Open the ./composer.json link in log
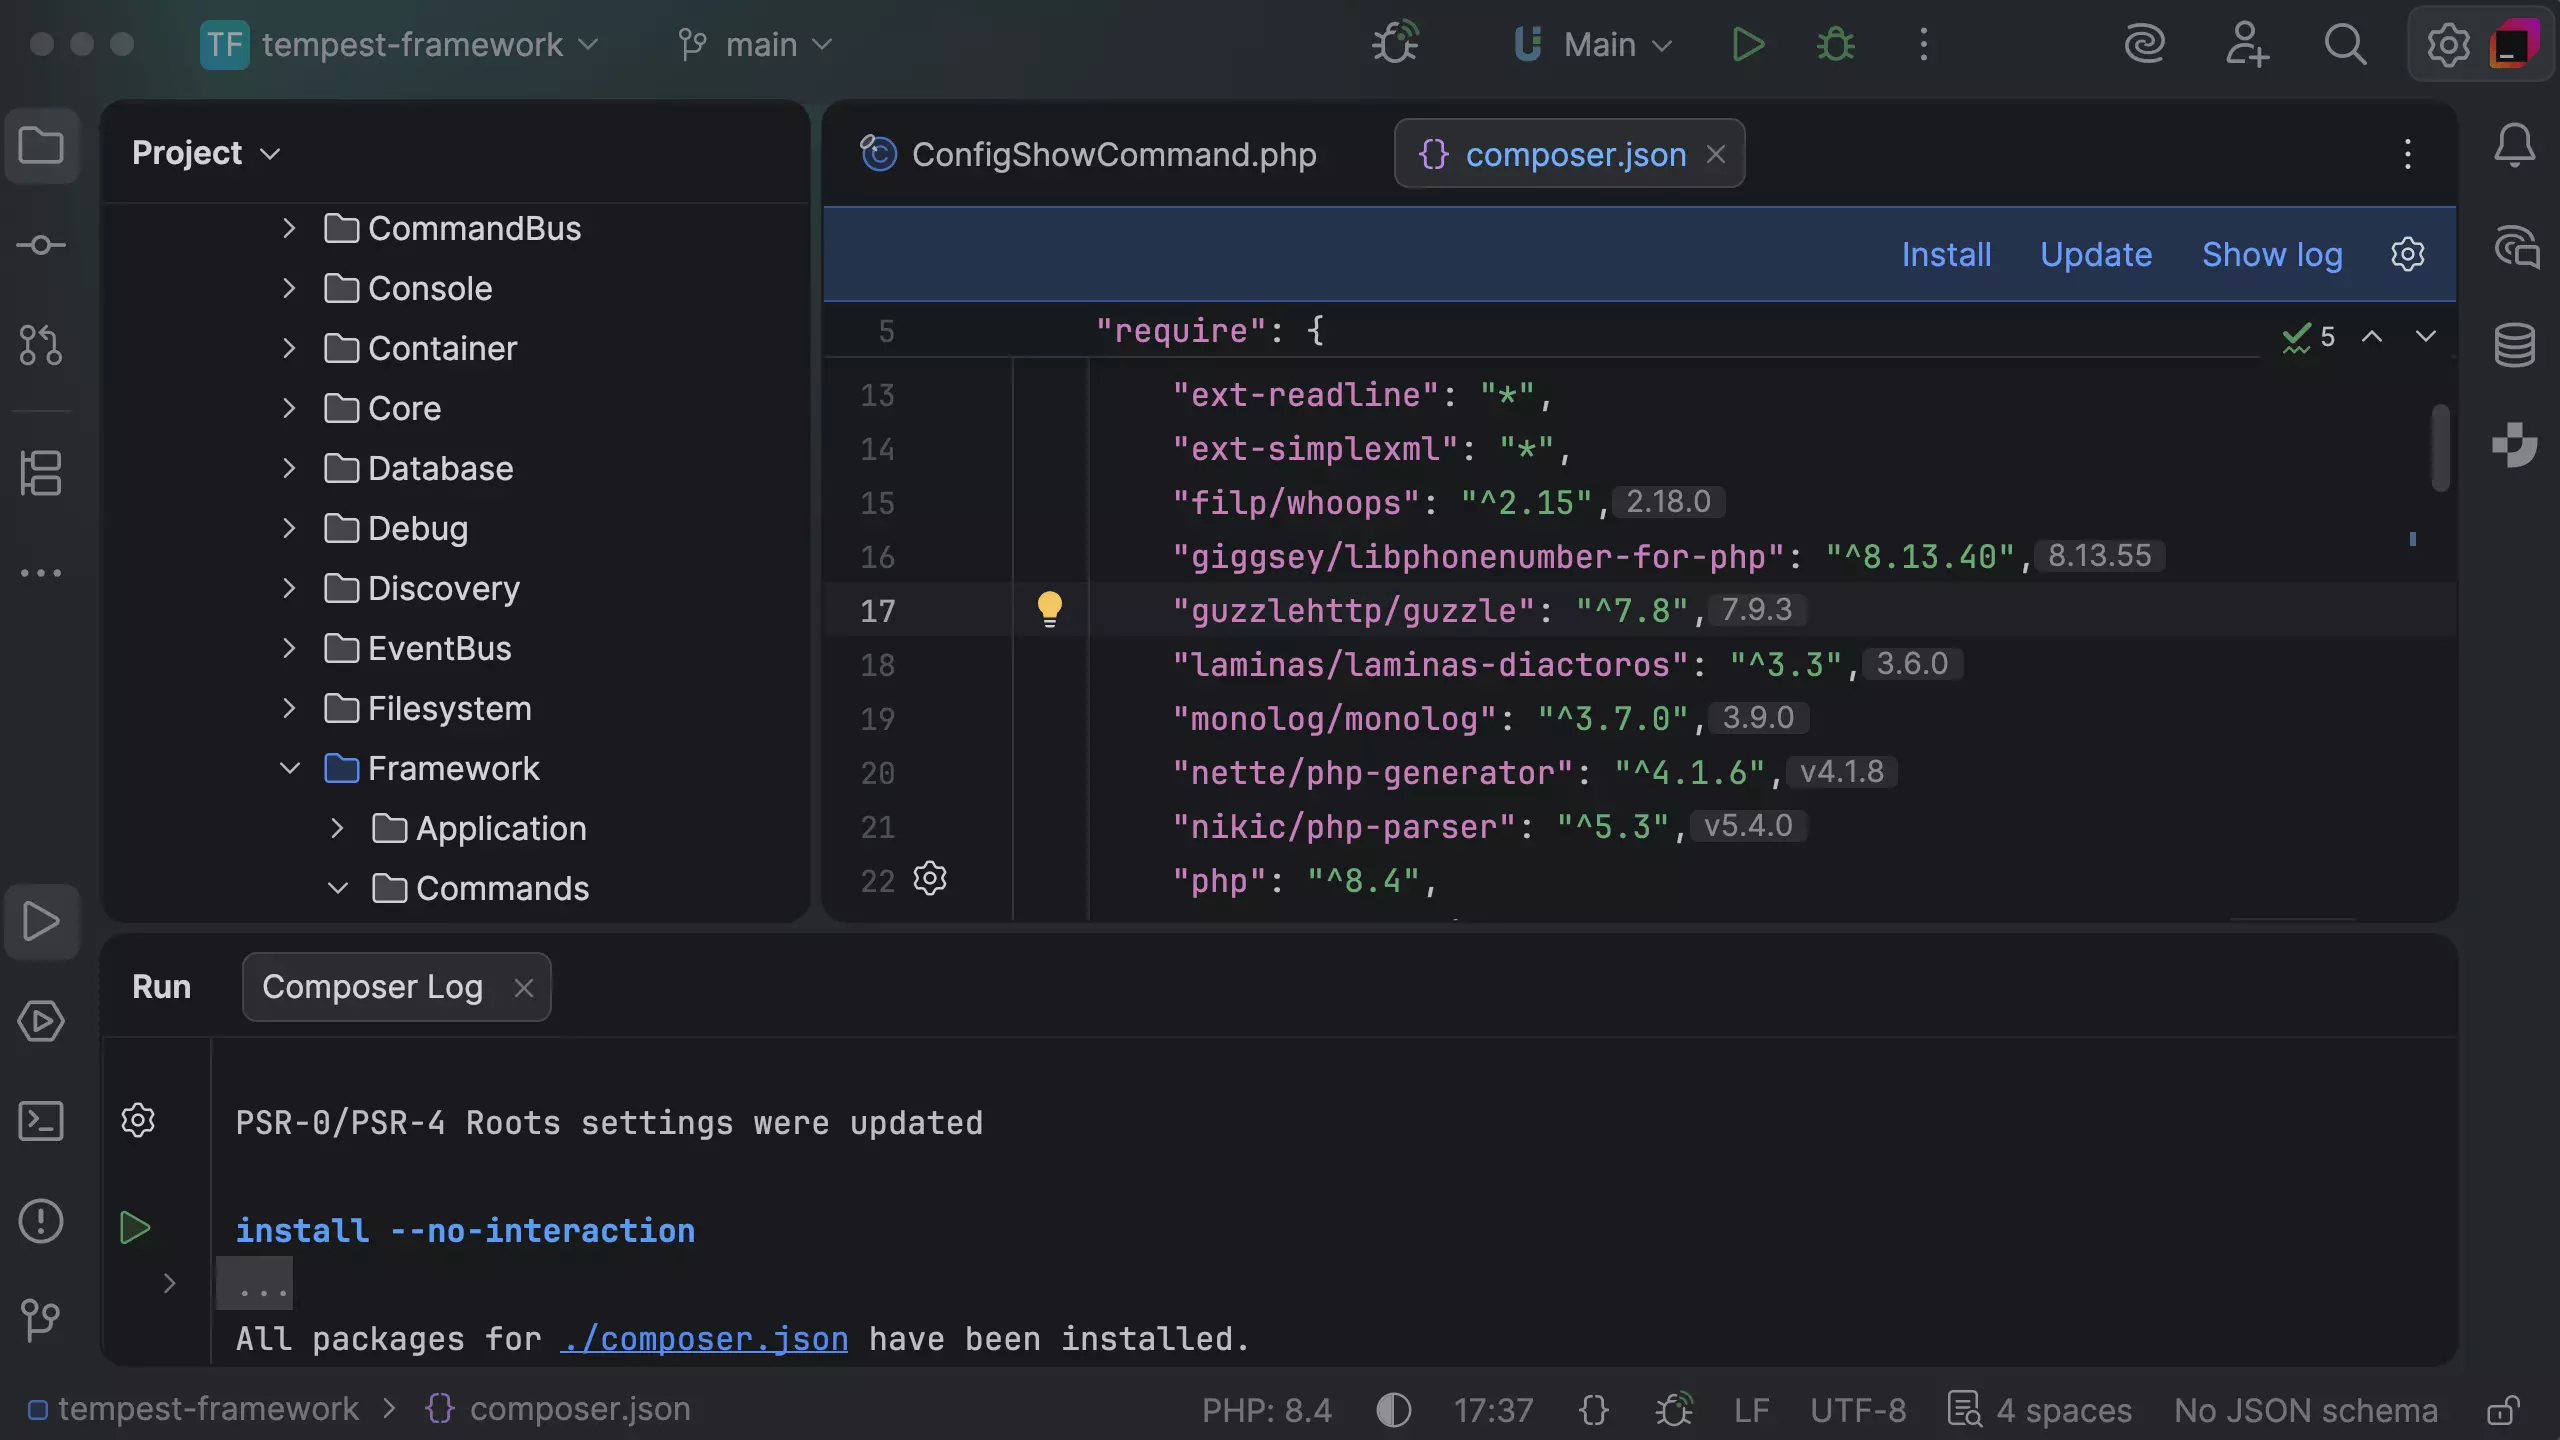 (704, 1339)
